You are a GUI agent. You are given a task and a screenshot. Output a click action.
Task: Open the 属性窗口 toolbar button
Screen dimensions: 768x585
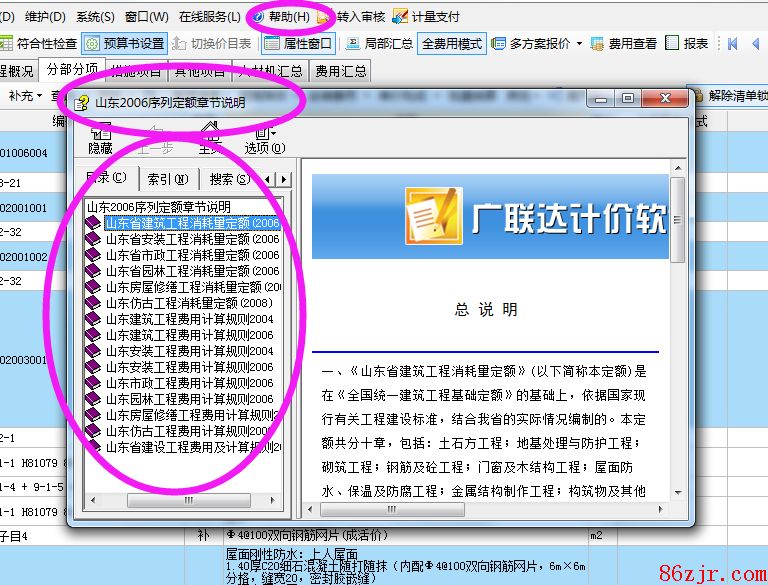click(x=272, y=44)
